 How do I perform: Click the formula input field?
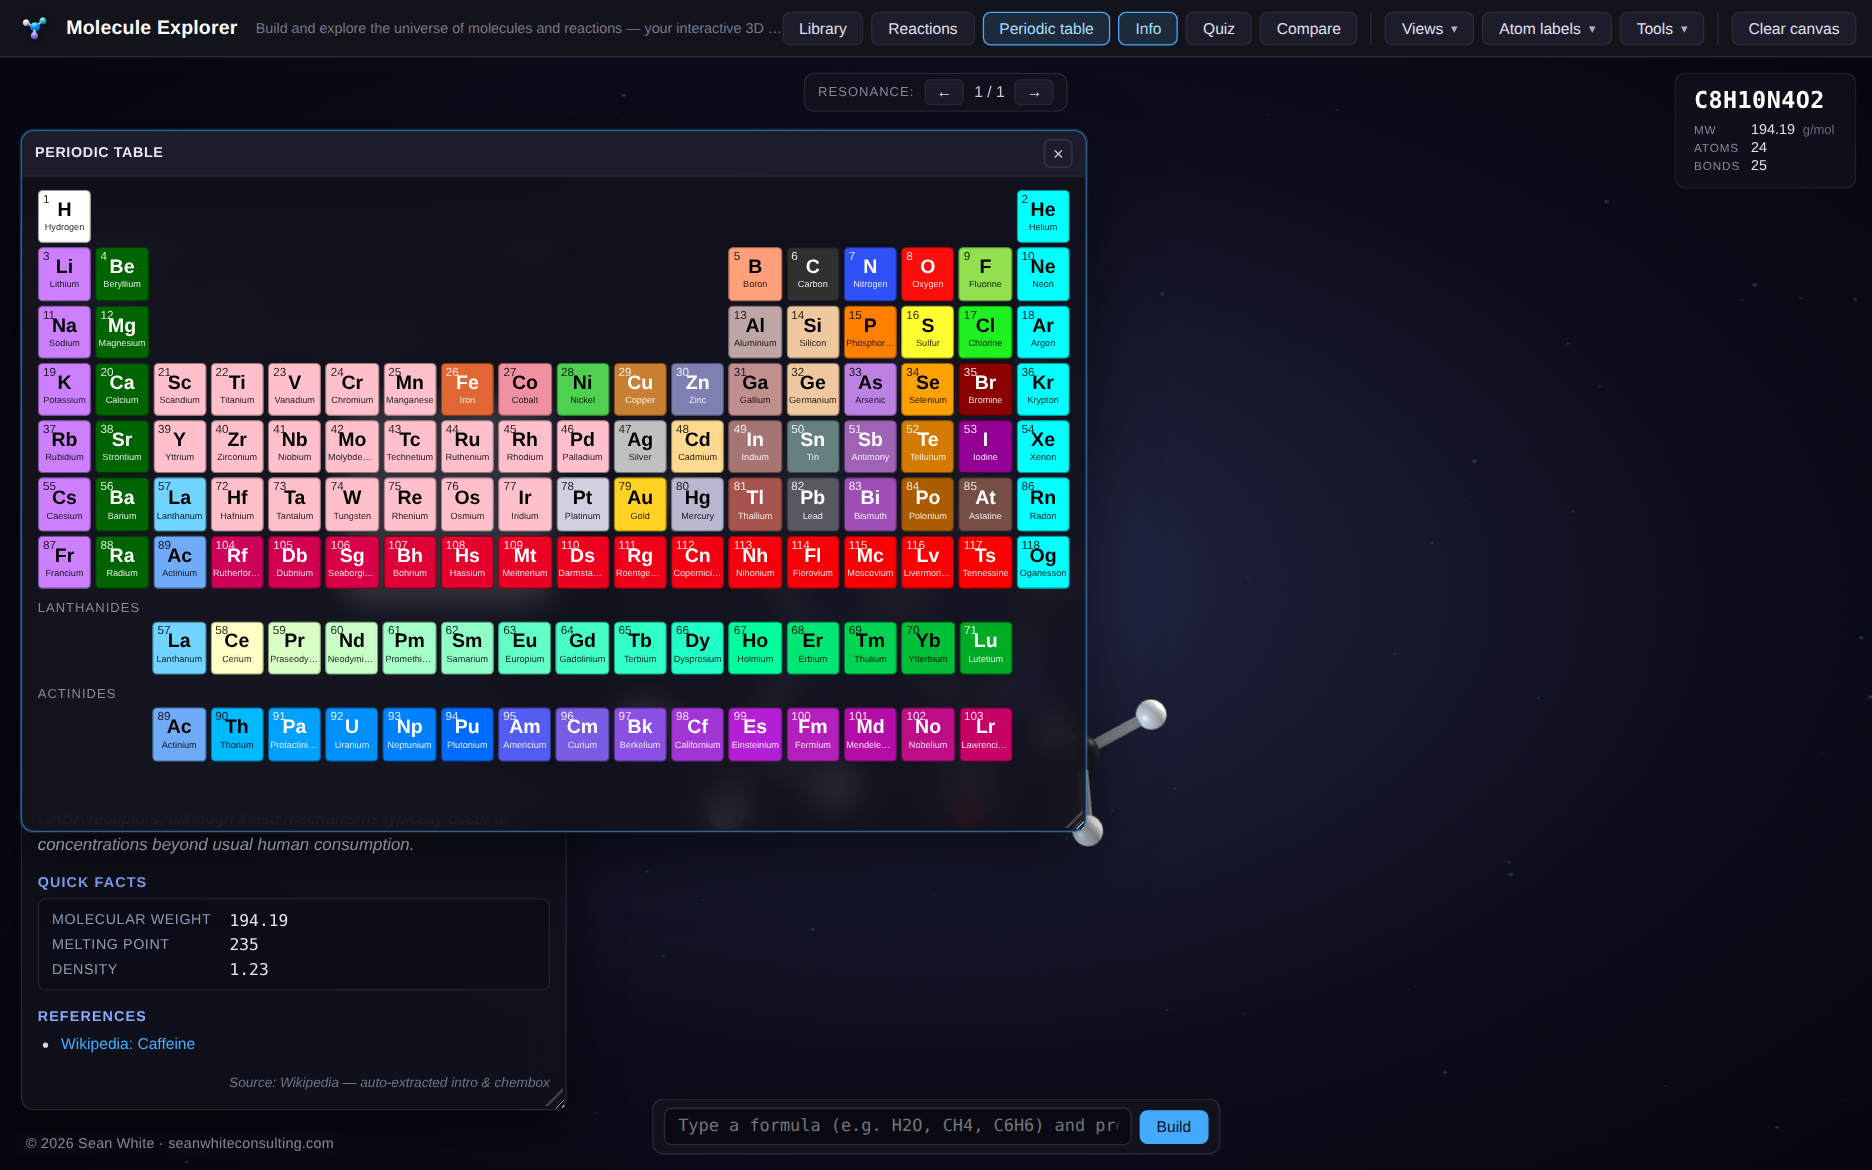tap(898, 1126)
